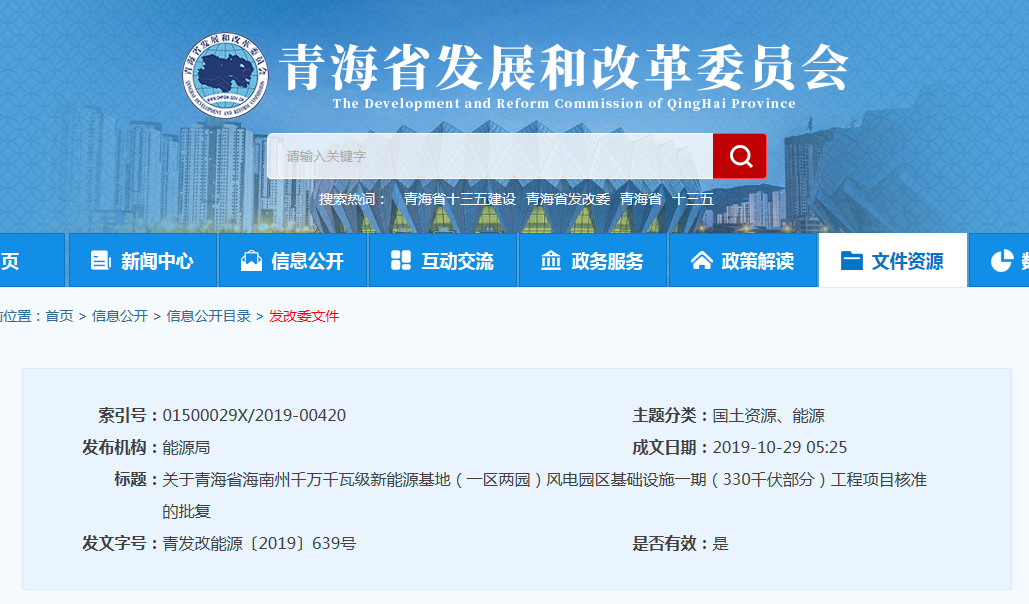The image size is (1029, 604).
Task: Click the 搜索热词 label
Action: (352, 199)
